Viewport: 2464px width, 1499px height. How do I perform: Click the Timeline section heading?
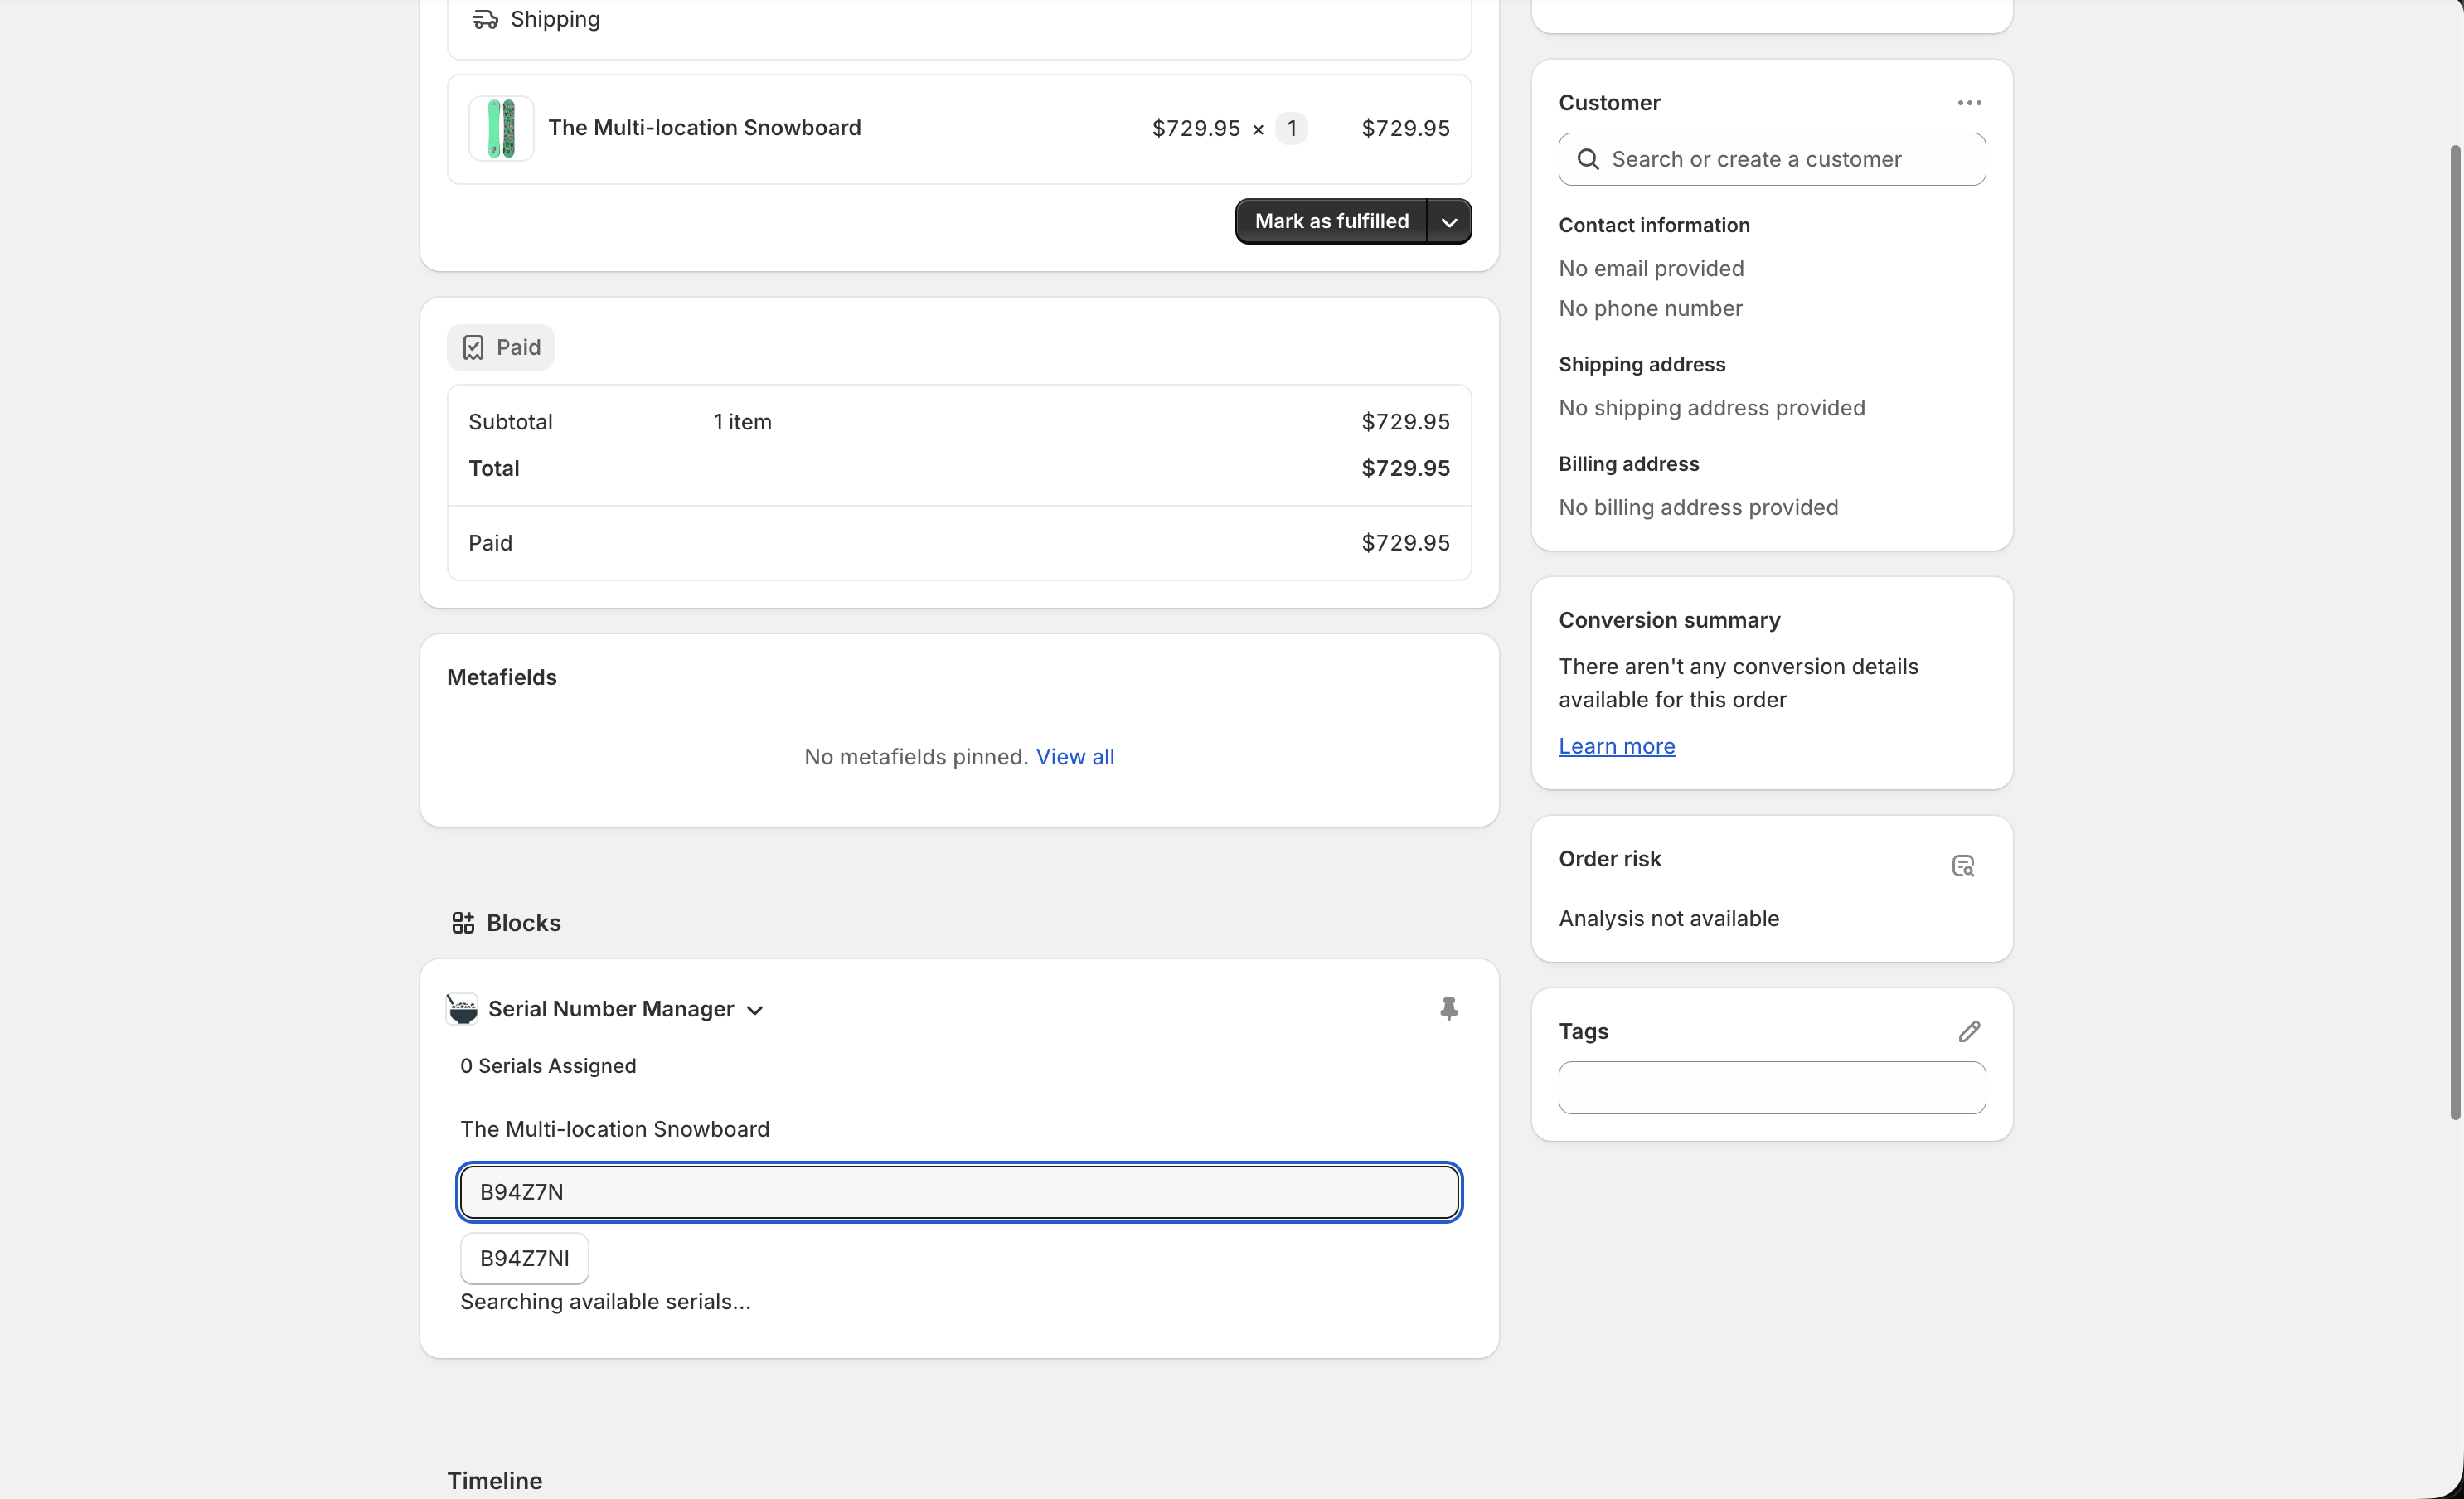tap(494, 1480)
